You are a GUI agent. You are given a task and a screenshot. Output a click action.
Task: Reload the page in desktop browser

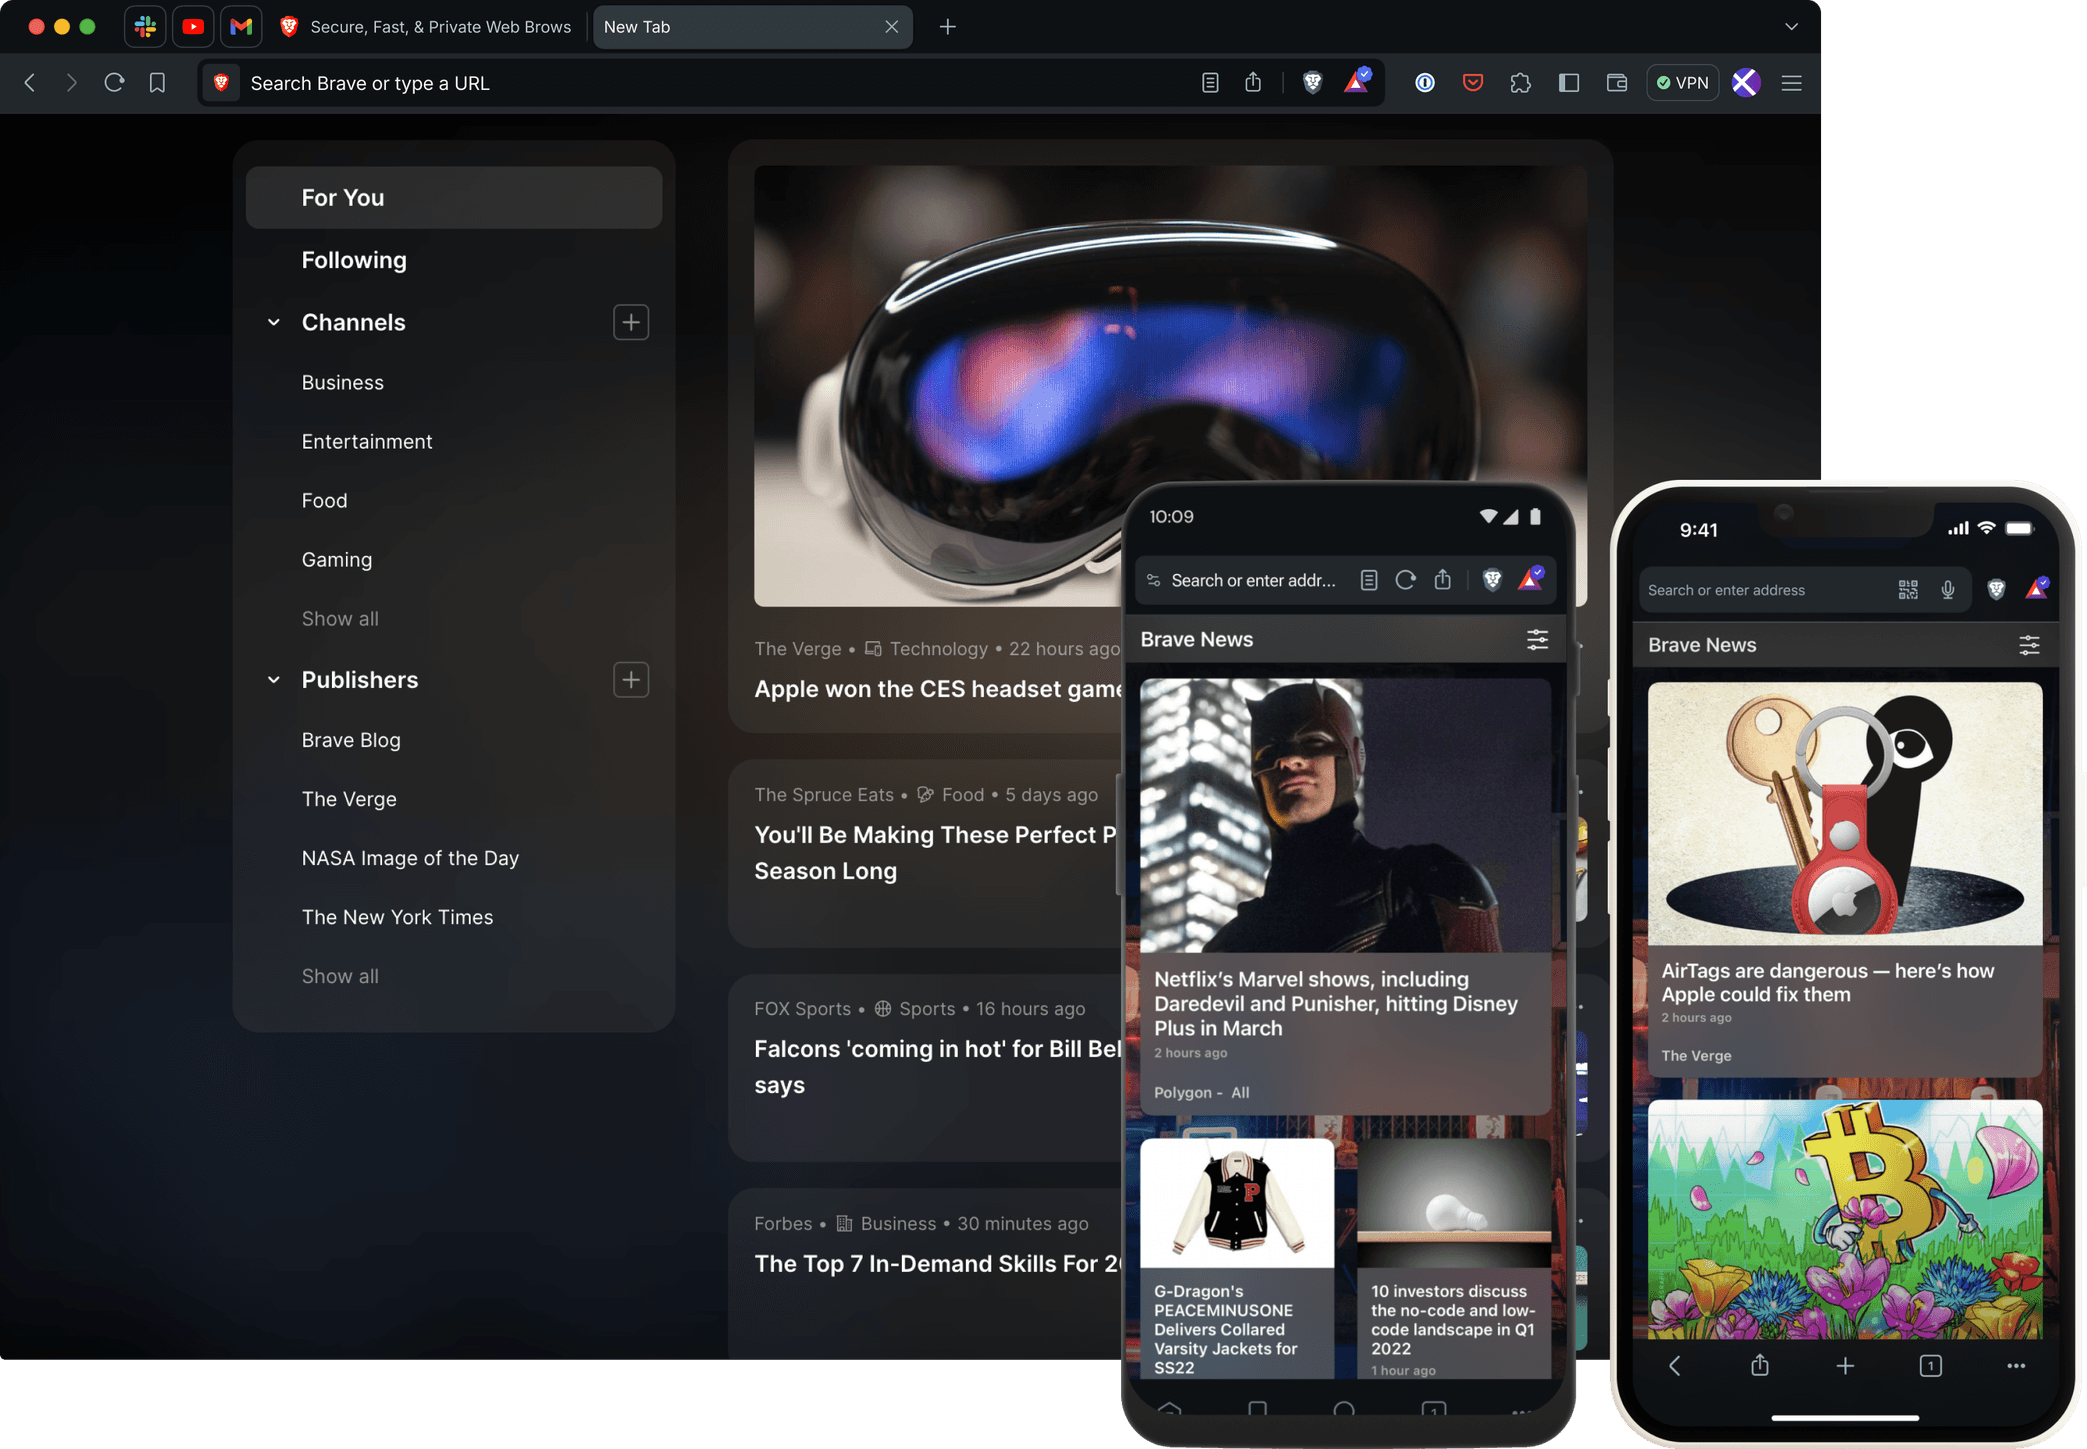(x=114, y=83)
